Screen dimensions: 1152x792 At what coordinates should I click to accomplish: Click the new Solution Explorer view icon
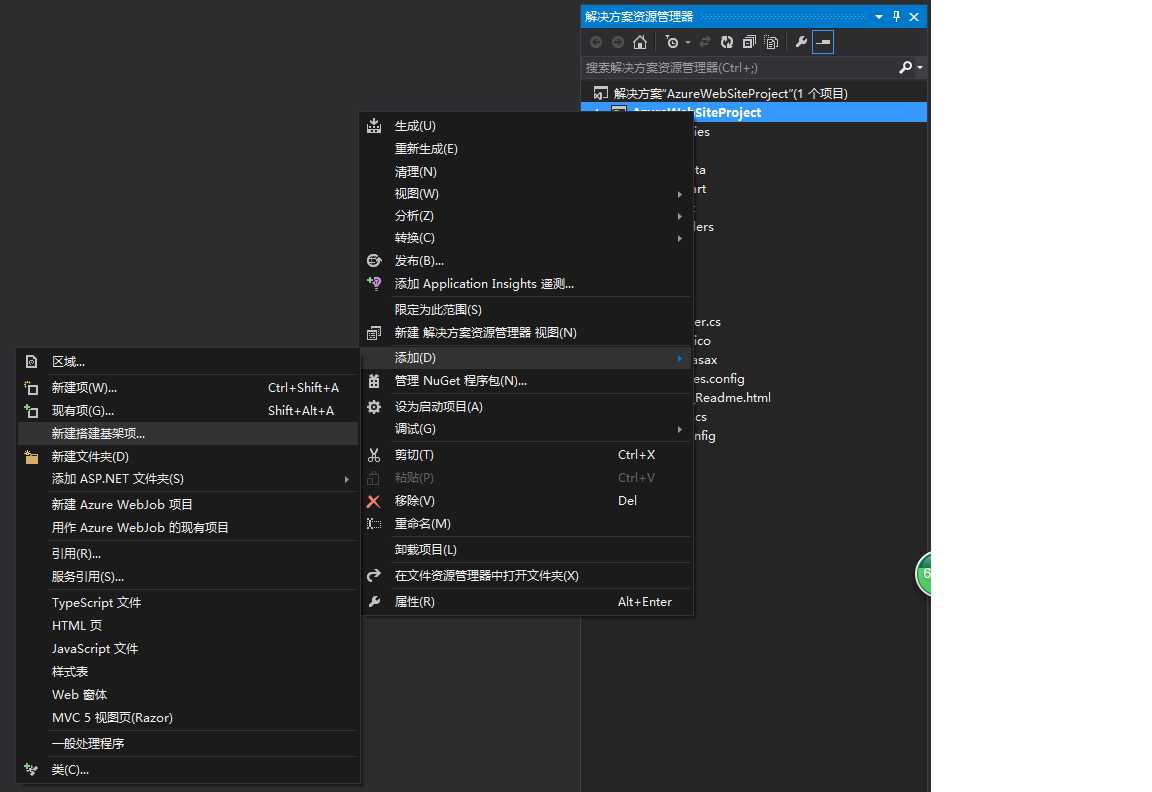click(x=374, y=333)
